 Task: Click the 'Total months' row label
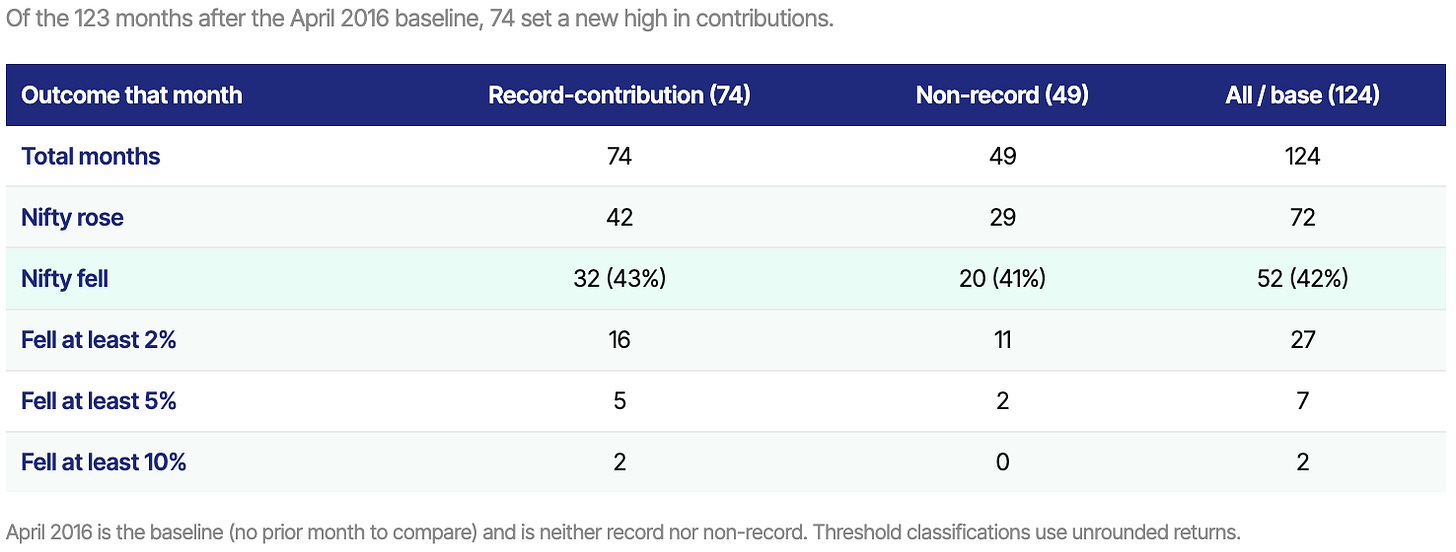coord(91,156)
